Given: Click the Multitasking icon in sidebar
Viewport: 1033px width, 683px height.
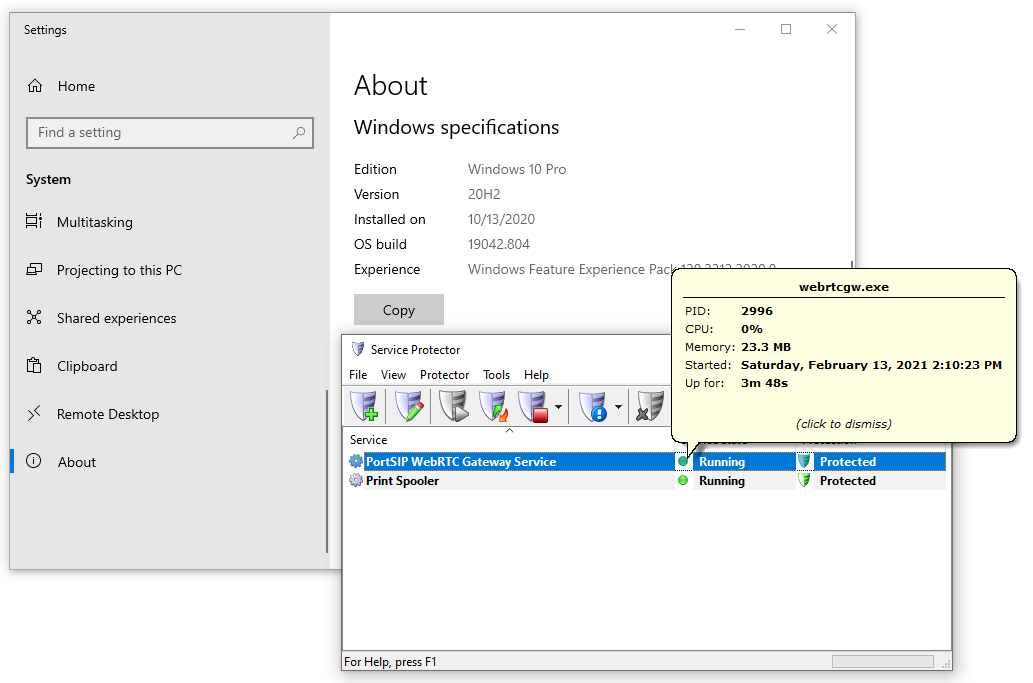Looking at the screenshot, I should coord(34,221).
